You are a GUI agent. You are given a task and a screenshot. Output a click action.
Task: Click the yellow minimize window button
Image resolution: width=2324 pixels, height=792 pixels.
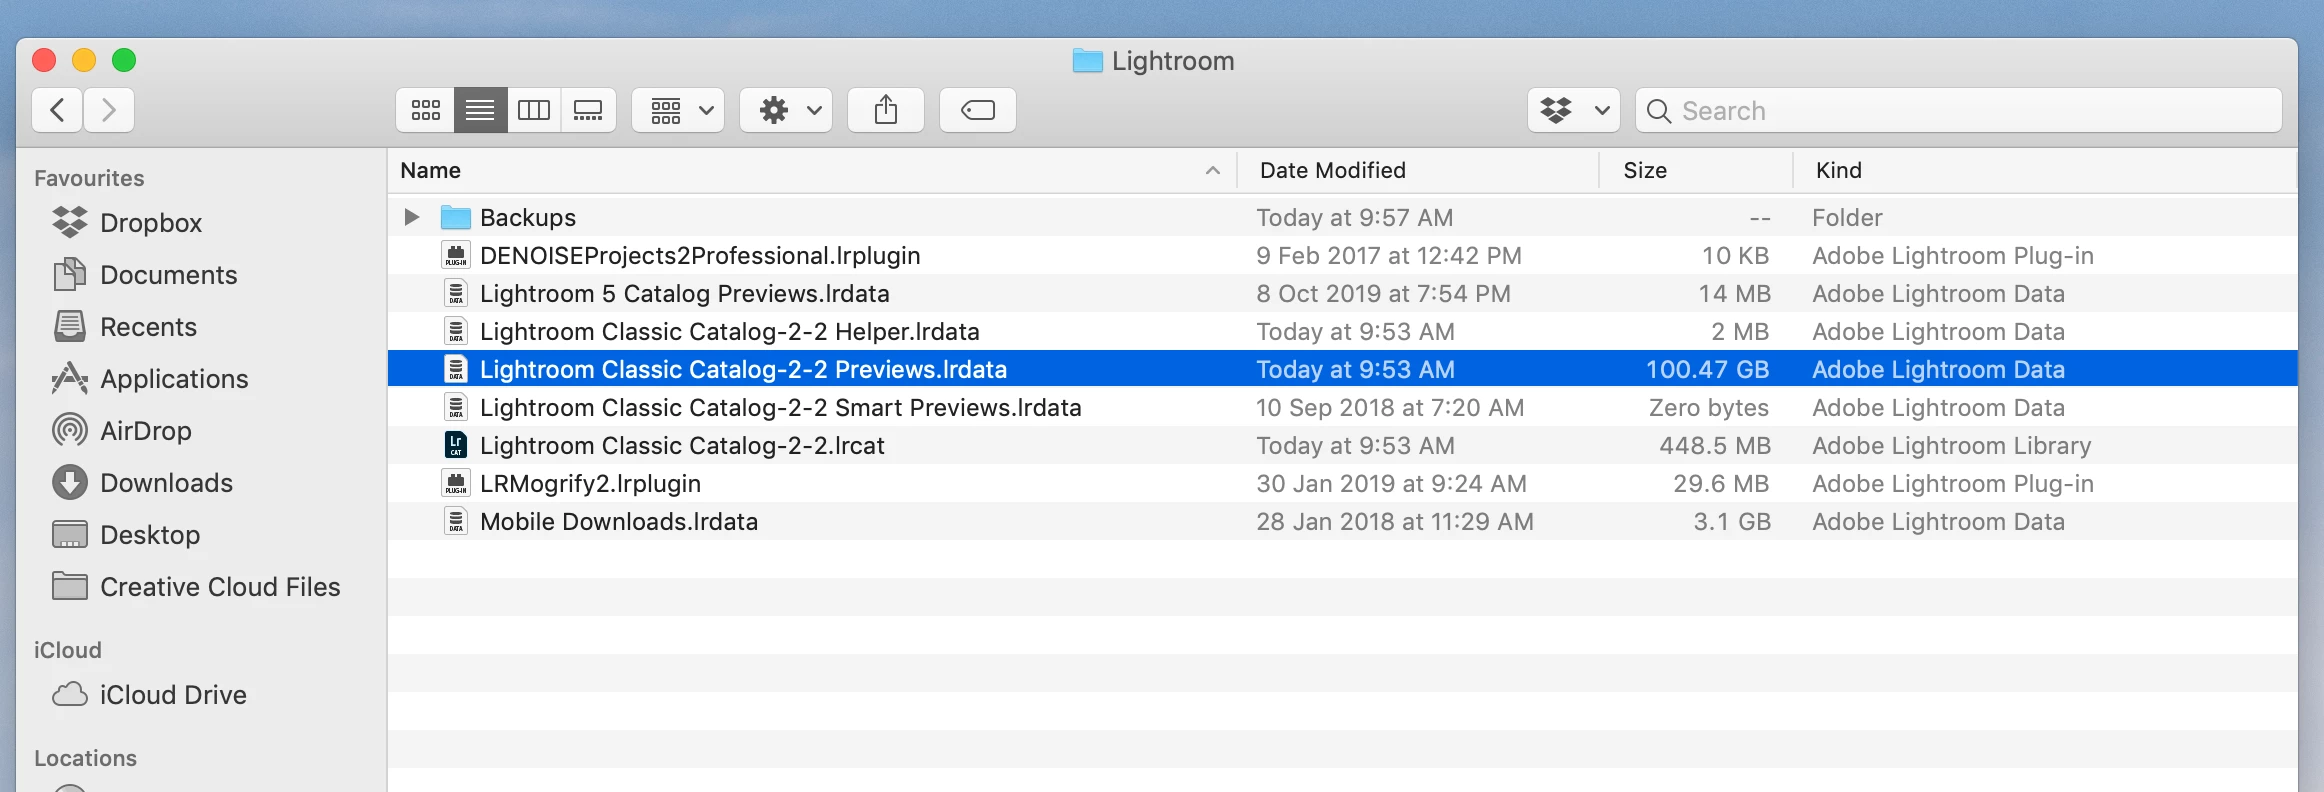pos(84,60)
